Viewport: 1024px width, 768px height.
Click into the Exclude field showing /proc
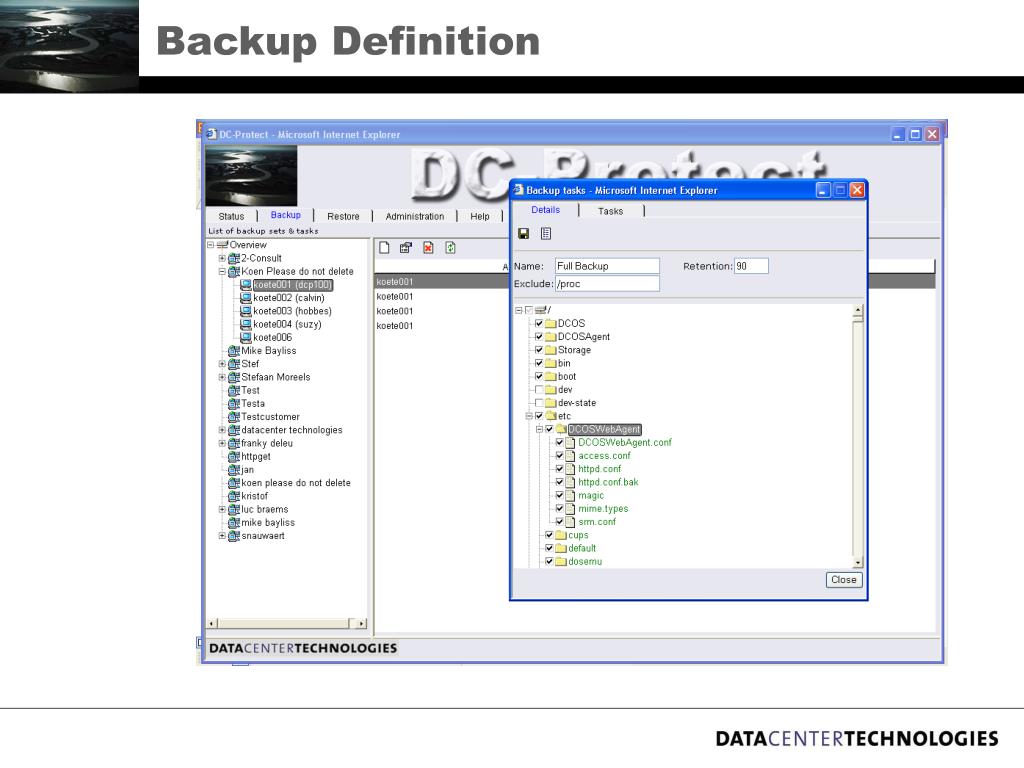pyautogui.click(x=607, y=284)
